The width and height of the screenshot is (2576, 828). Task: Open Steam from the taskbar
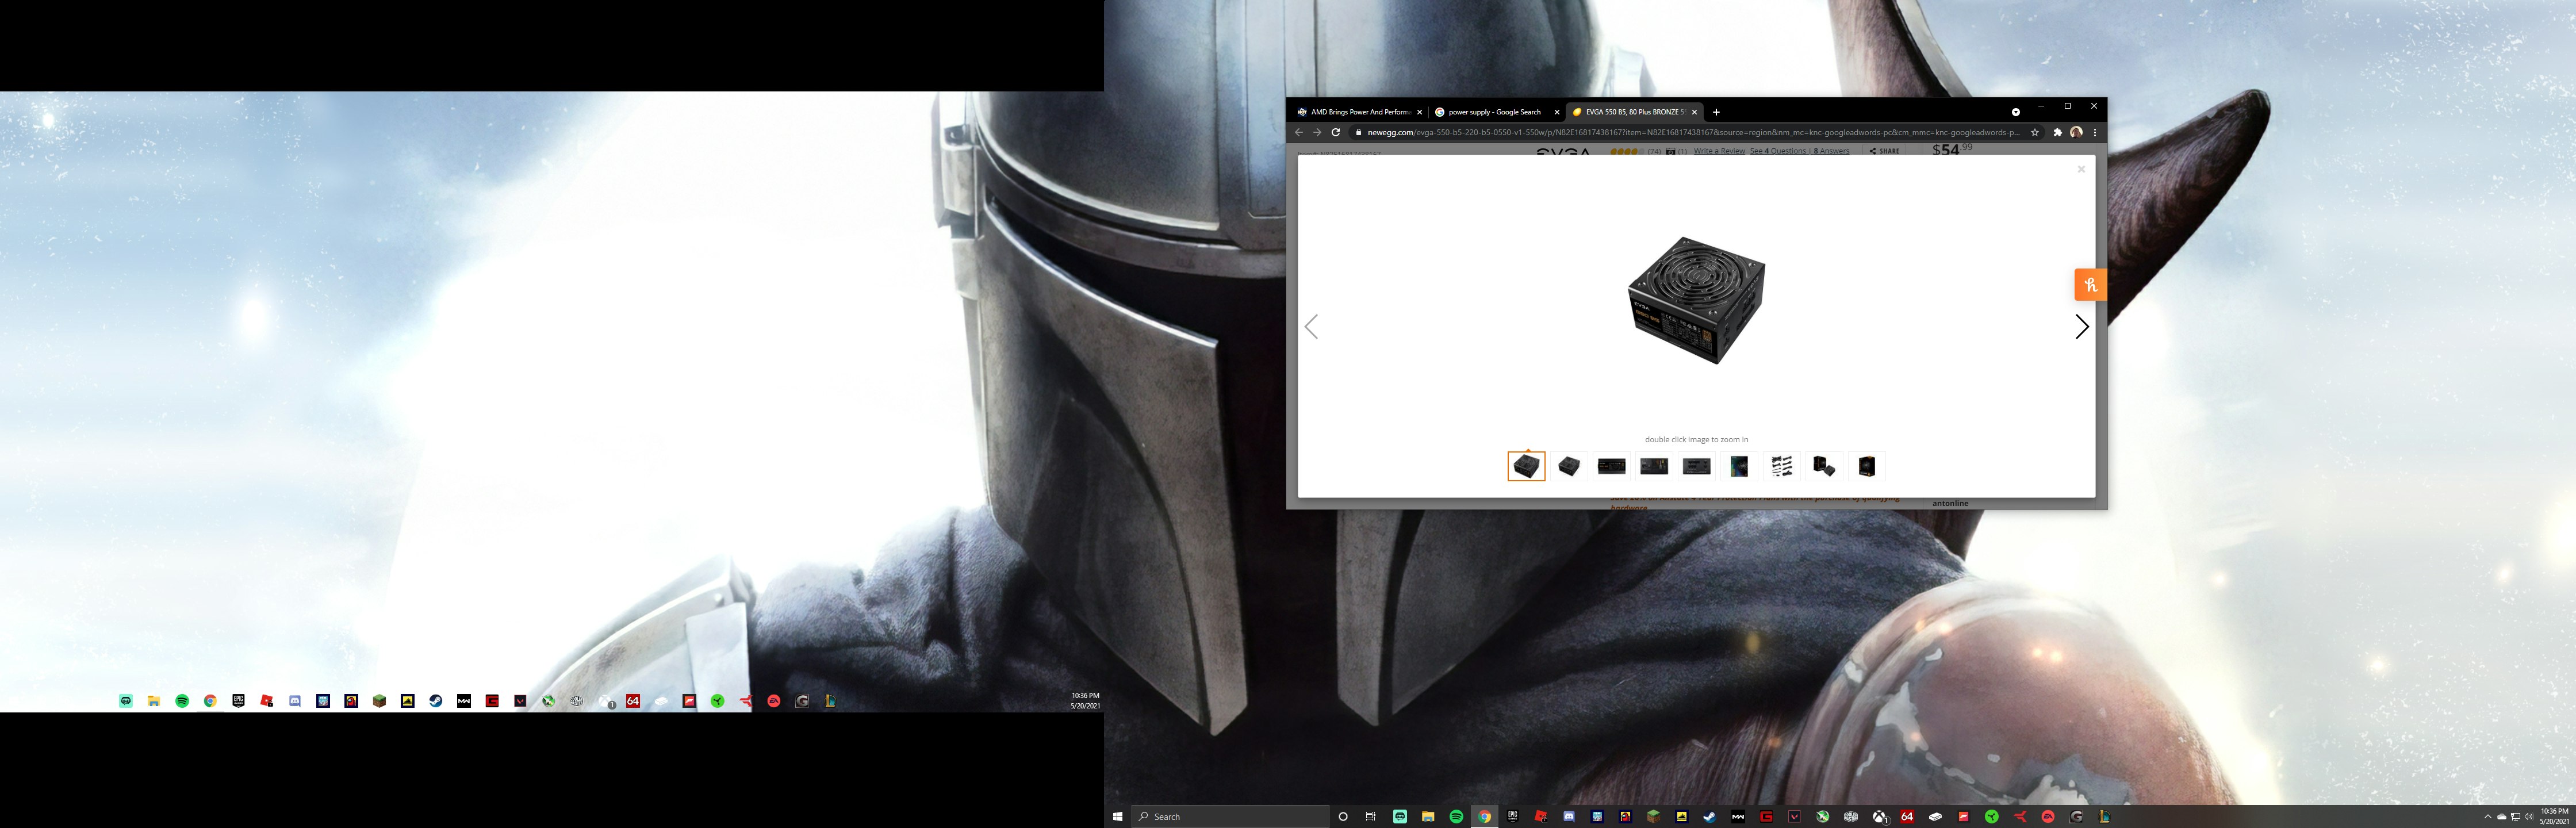pyautogui.click(x=1710, y=817)
